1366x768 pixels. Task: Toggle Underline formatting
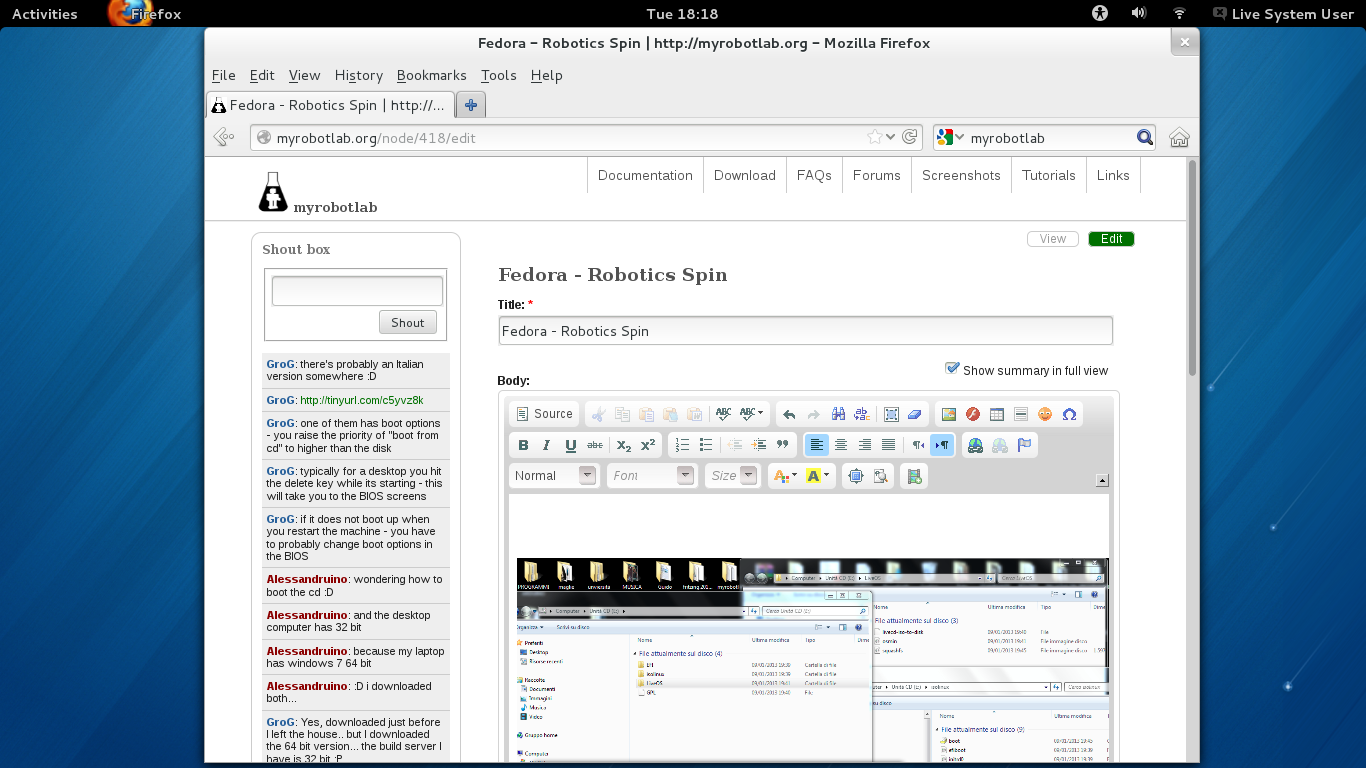(571, 445)
